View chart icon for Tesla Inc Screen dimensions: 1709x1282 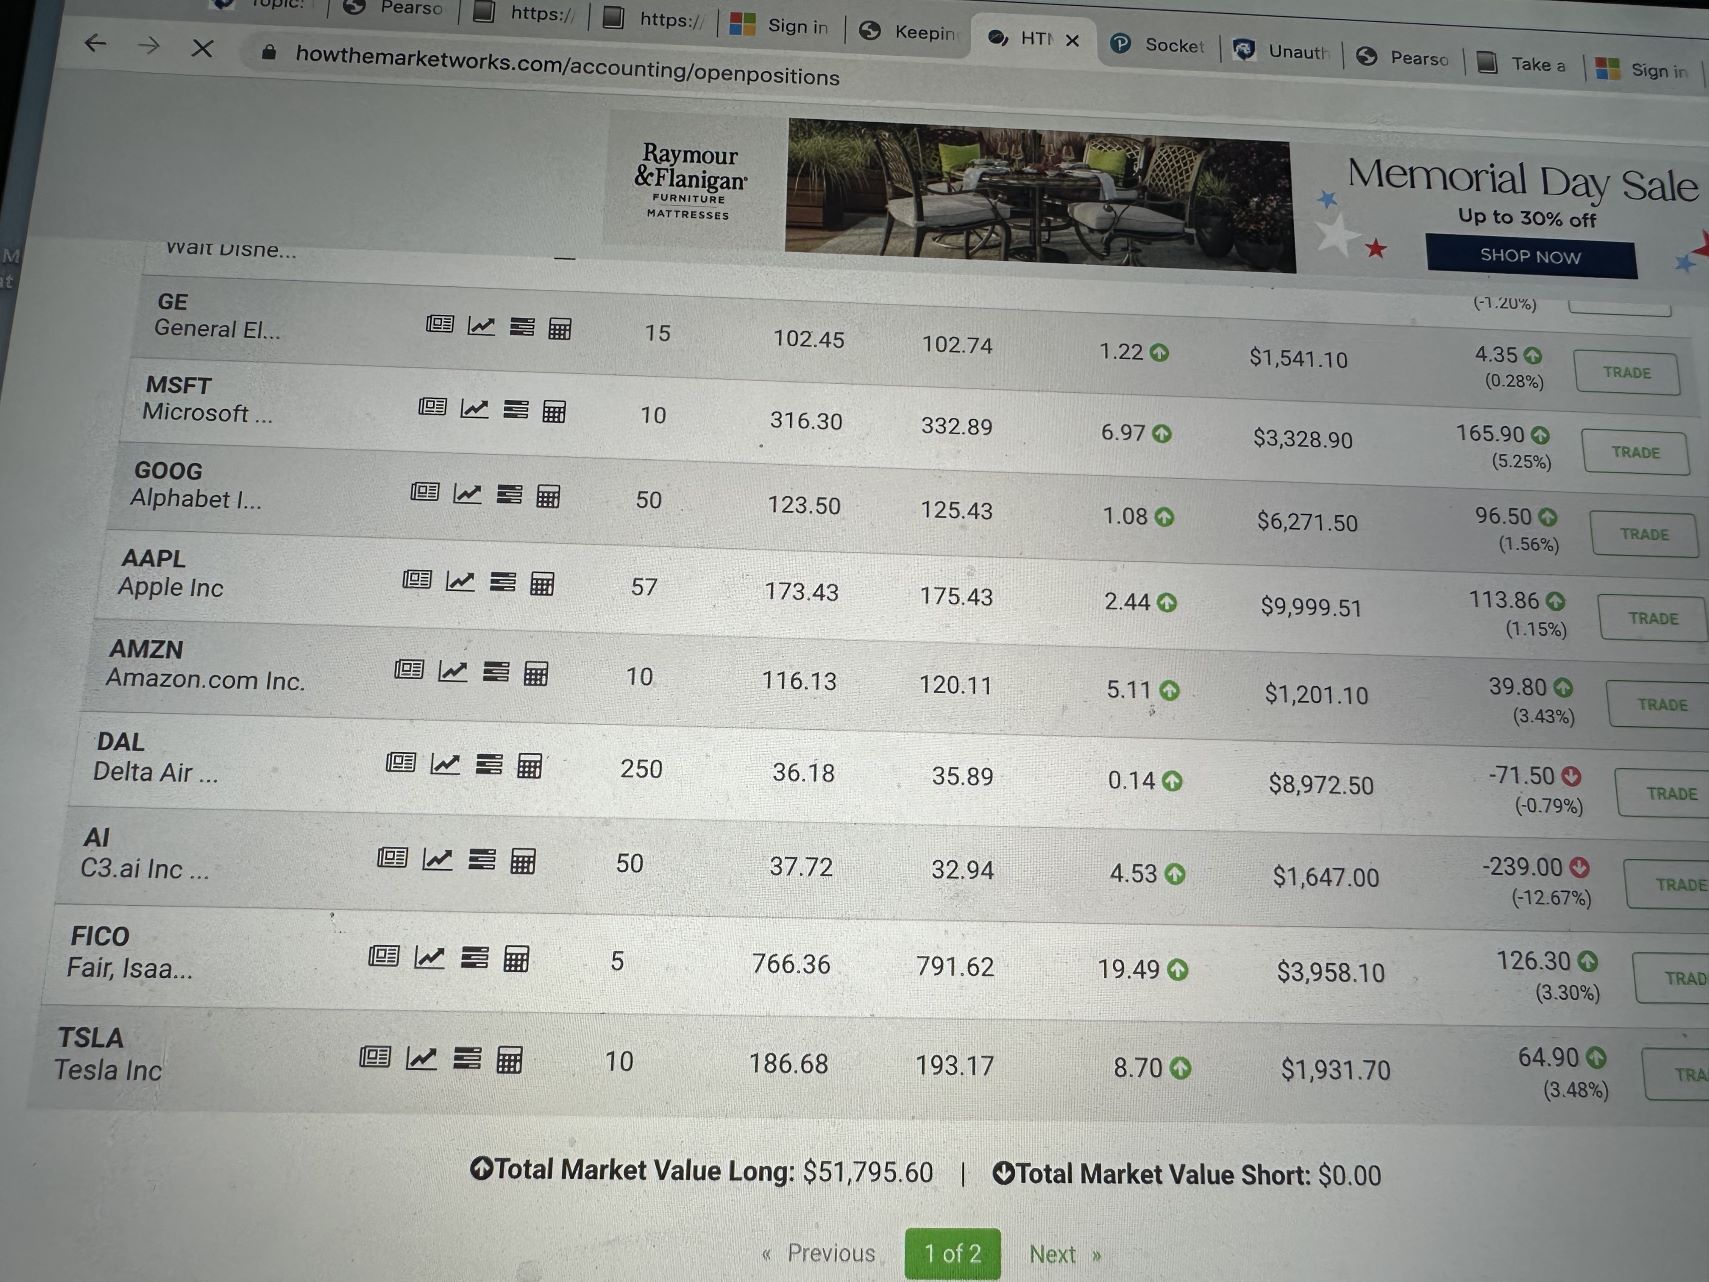pos(421,1058)
